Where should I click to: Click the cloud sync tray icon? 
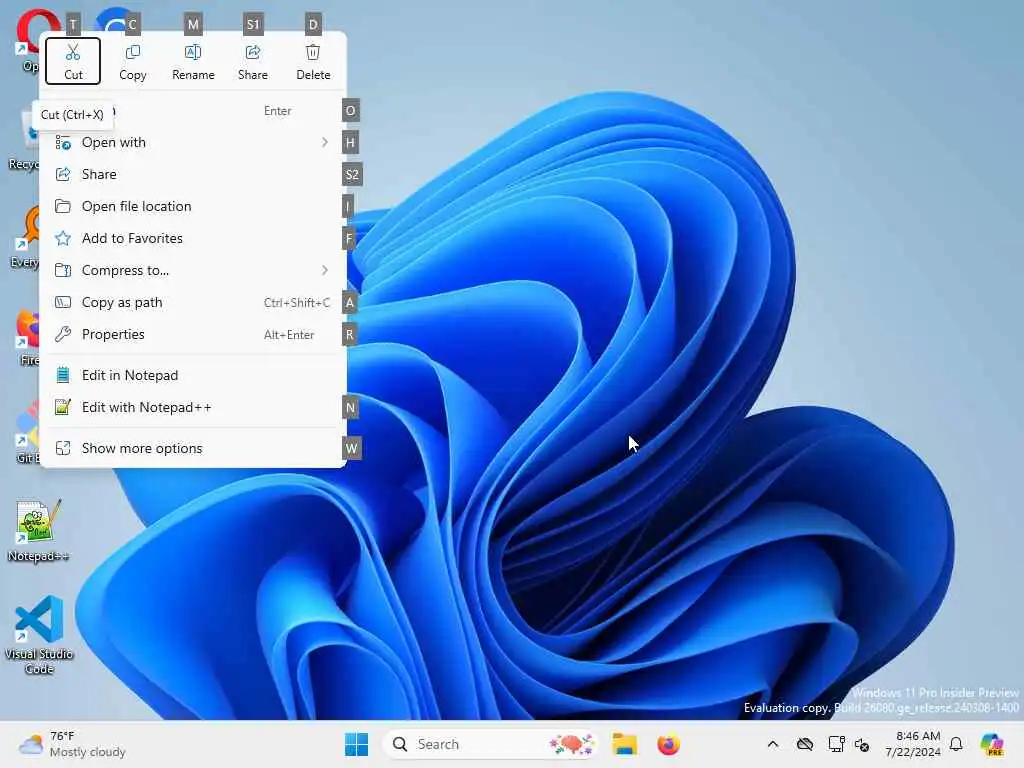point(805,744)
